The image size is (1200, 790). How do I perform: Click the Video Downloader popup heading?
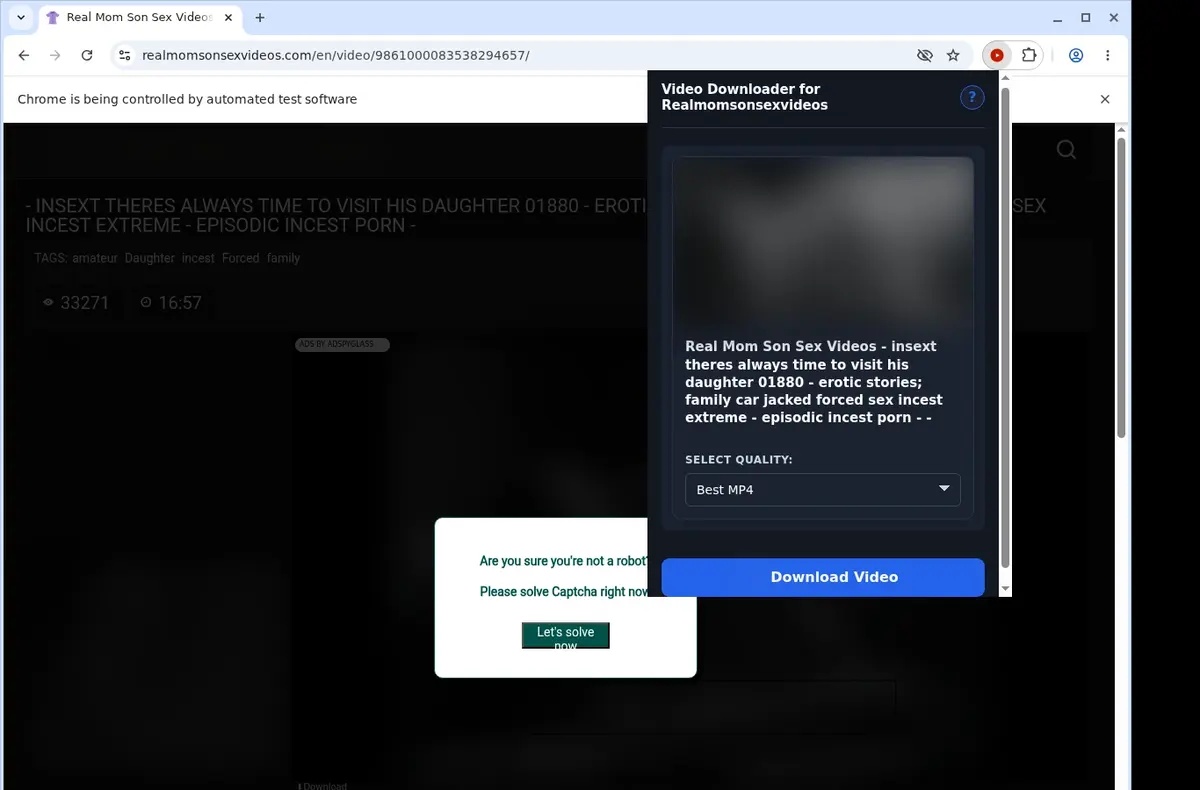point(745,97)
